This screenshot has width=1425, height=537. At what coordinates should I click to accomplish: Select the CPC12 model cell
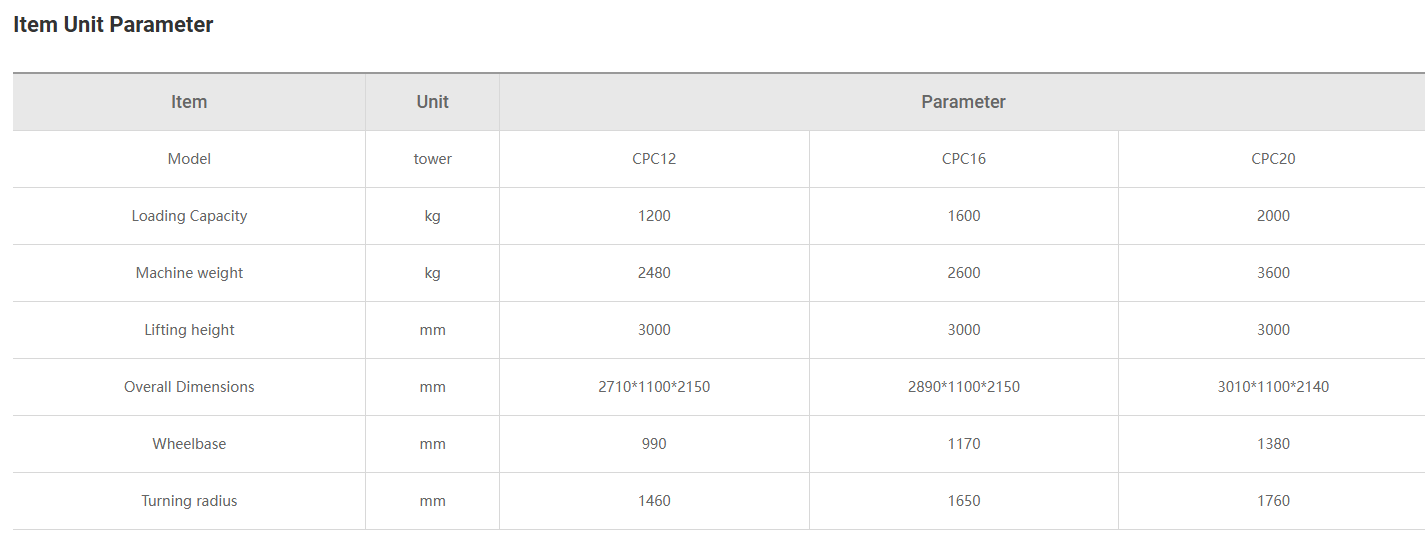654,159
